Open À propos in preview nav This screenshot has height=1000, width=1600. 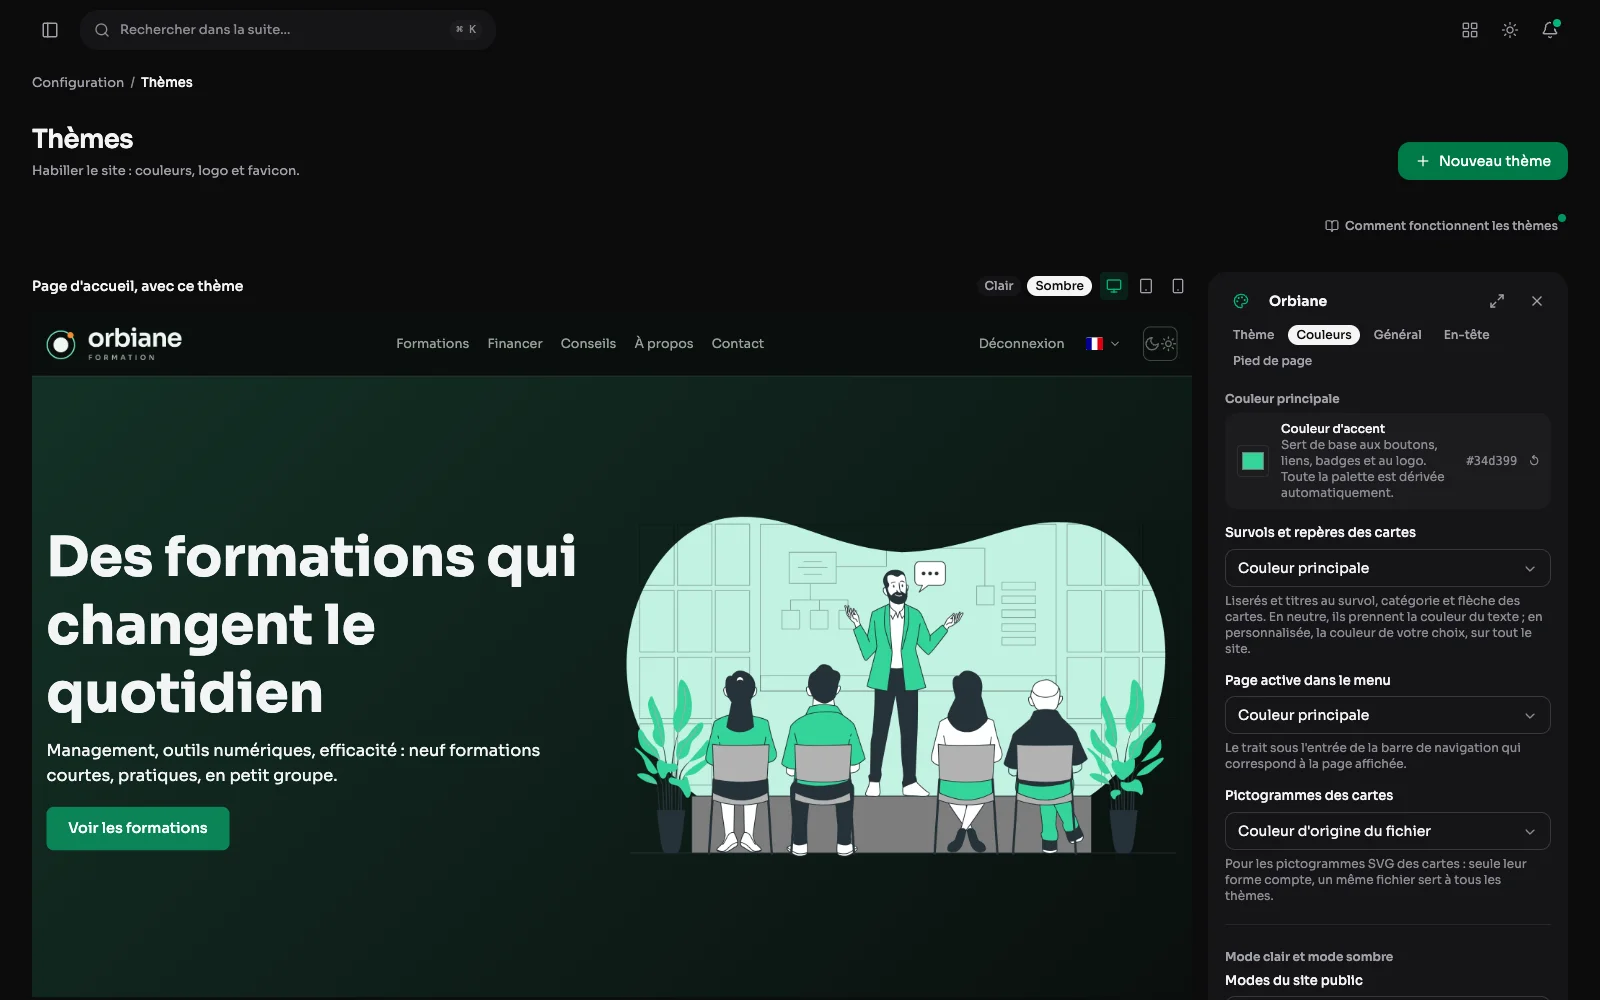tap(664, 344)
